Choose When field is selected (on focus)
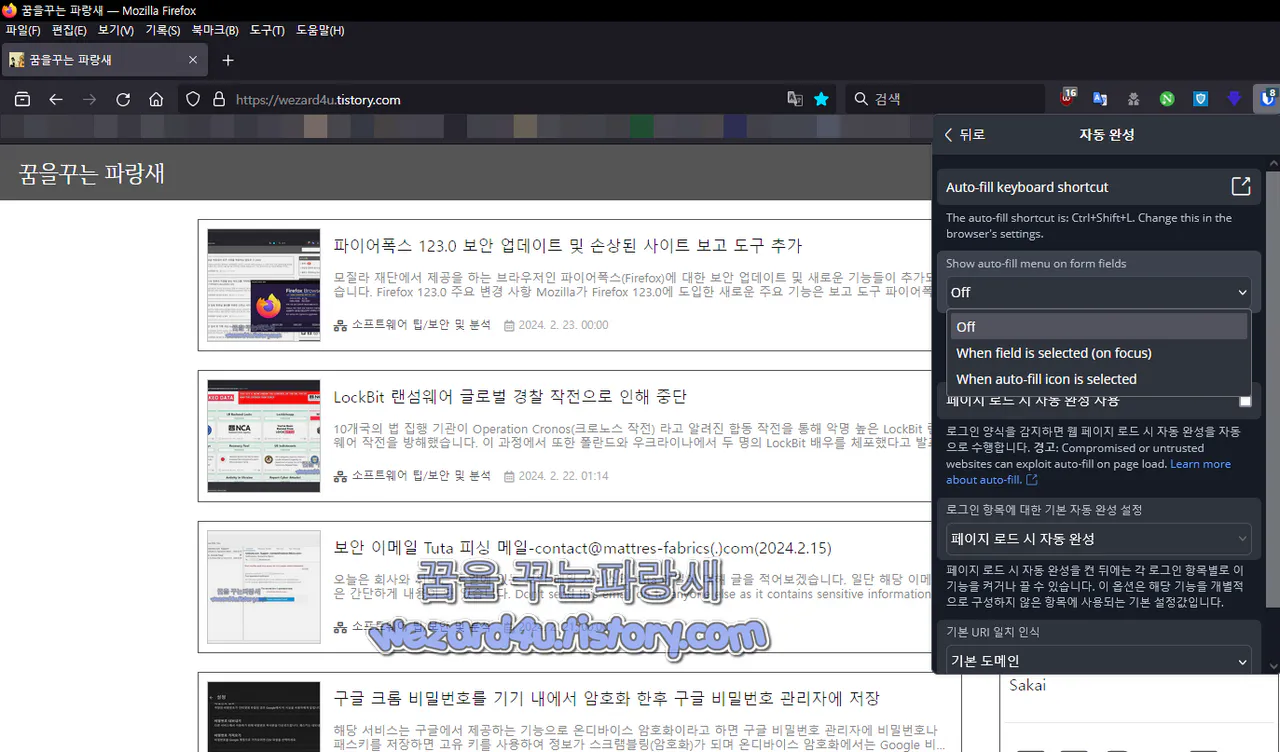1280x752 pixels. (1099, 353)
